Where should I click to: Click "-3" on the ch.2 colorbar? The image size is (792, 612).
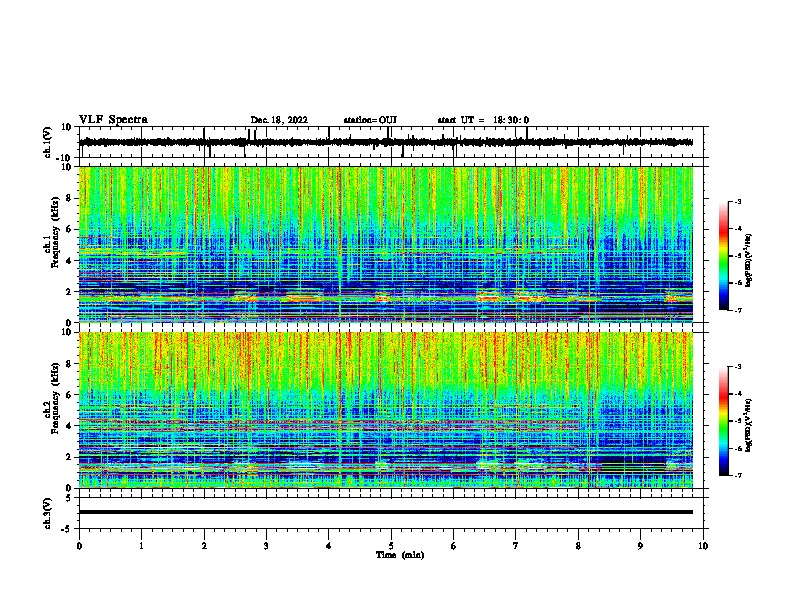[x=738, y=367]
